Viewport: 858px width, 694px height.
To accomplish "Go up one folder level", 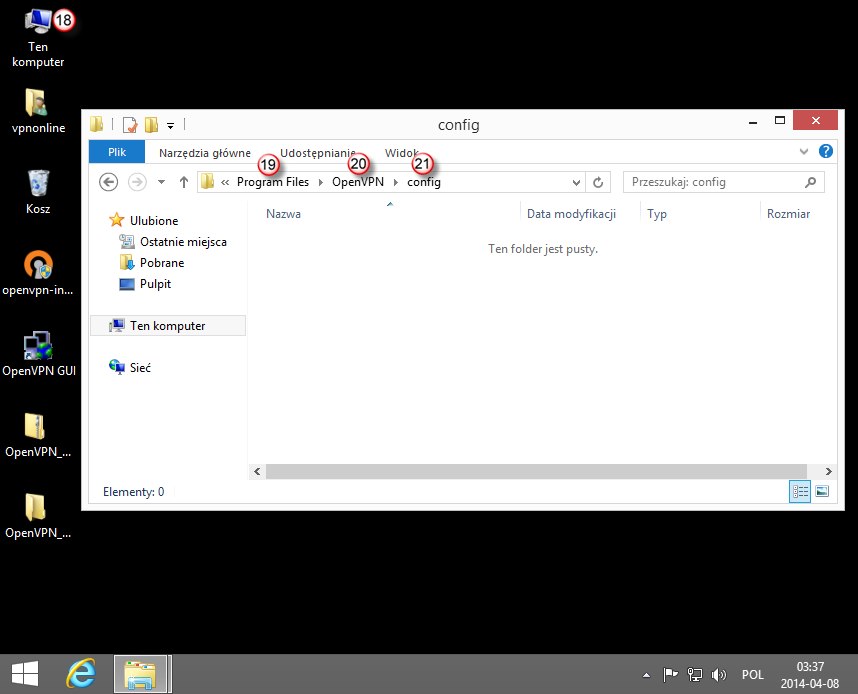I will click(x=184, y=182).
